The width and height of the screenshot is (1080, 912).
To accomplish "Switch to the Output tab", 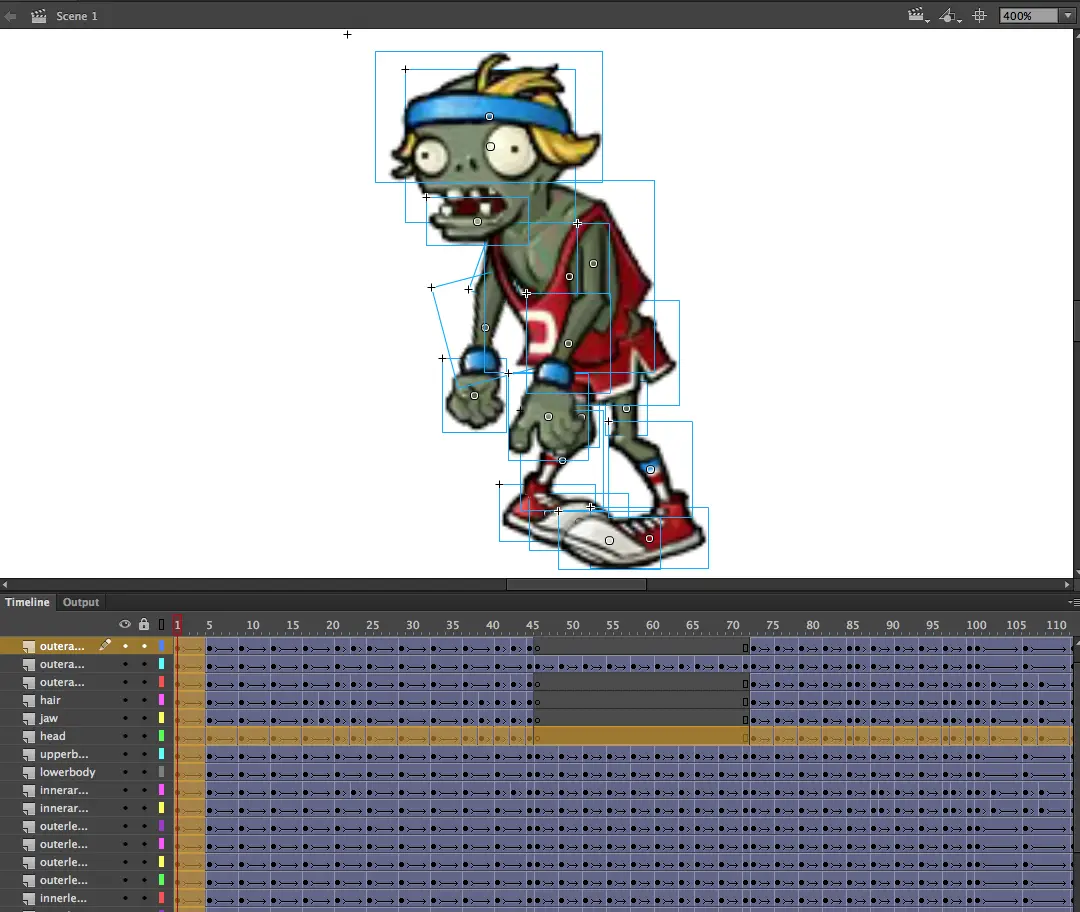I will (81, 602).
